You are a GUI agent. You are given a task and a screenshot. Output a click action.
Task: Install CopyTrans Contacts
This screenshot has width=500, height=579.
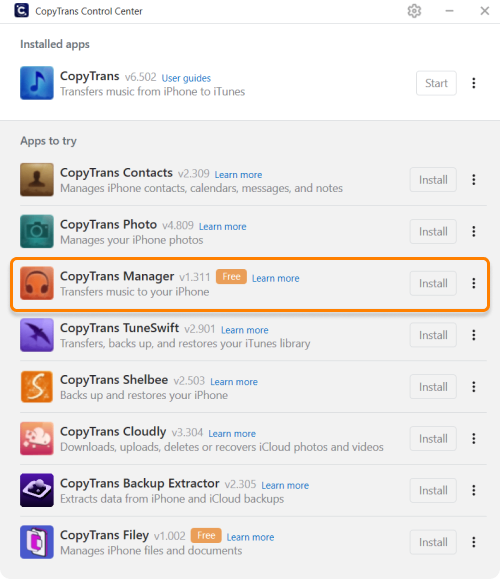[x=433, y=180]
